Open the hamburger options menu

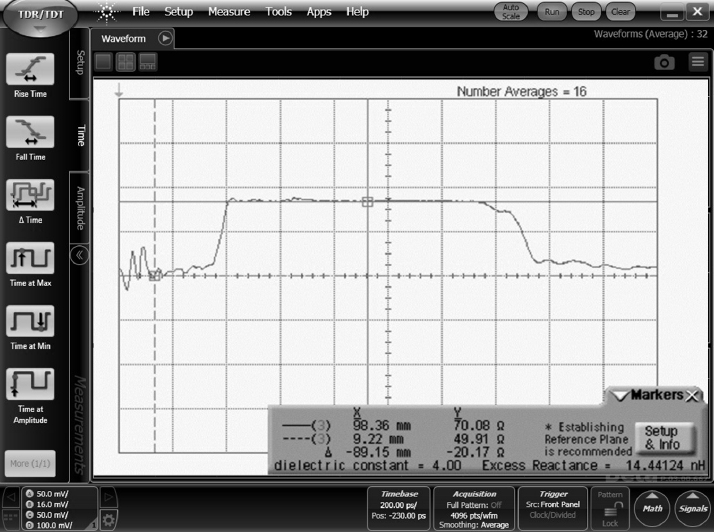point(698,61)
